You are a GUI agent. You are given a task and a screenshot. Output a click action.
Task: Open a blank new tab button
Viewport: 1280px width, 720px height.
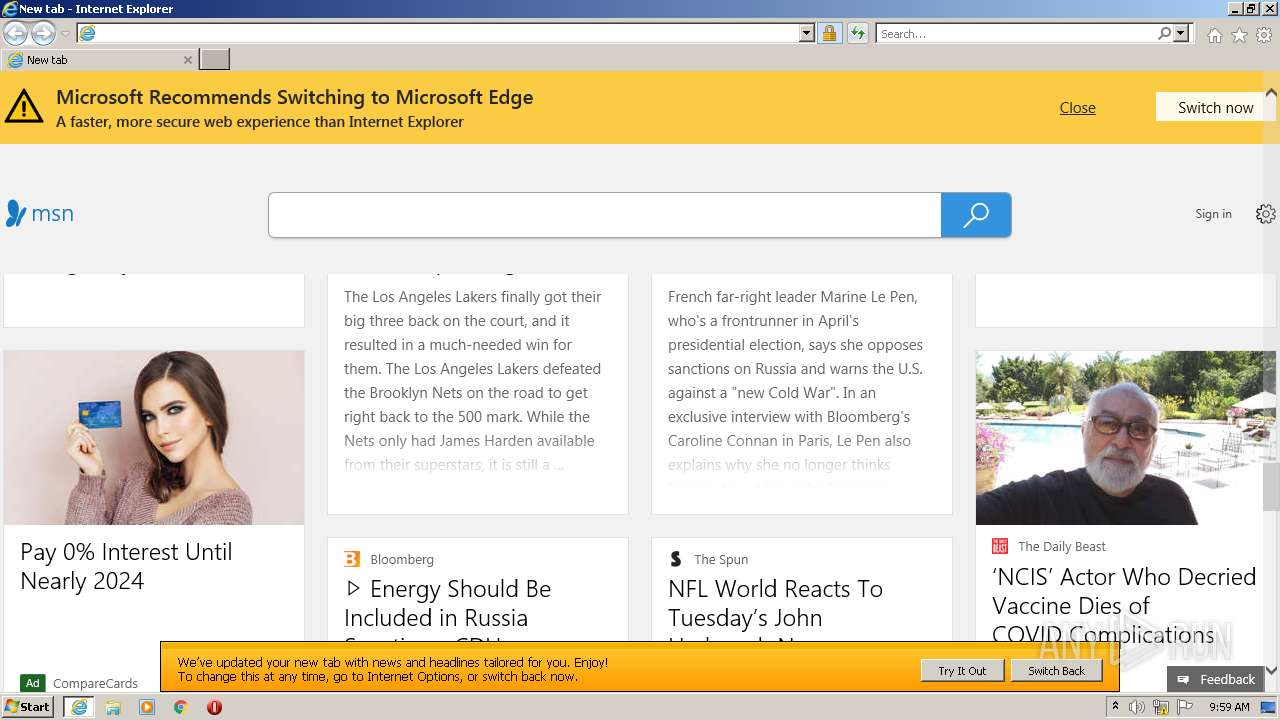(214, 60)
